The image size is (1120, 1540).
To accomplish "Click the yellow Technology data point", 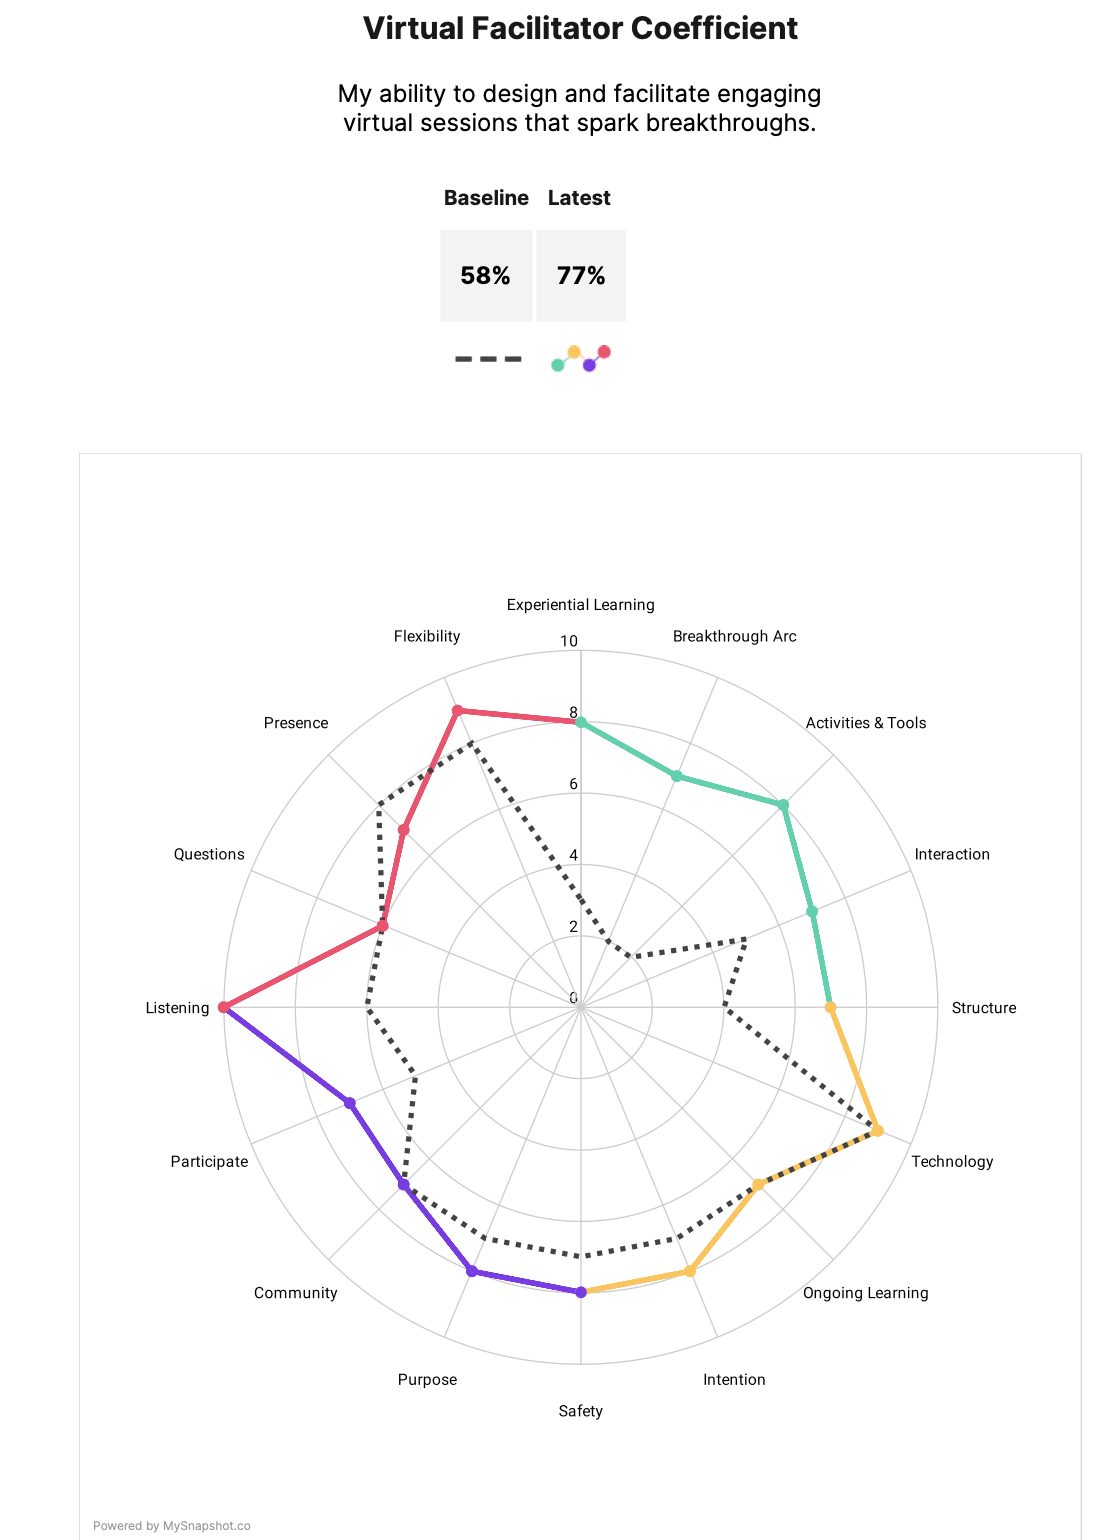I will (877, 1131).
